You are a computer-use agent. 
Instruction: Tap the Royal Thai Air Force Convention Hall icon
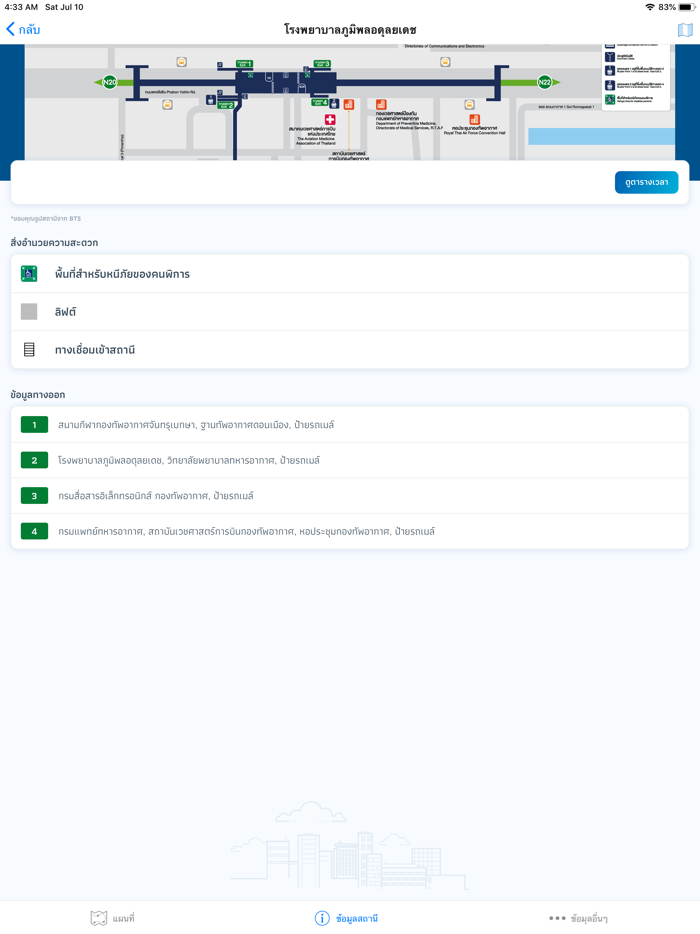click(x=474, y=120)
